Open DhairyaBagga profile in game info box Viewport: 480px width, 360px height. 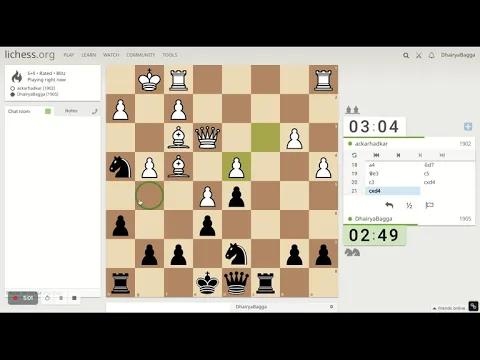pyautogui.click(x=38, y=94)
